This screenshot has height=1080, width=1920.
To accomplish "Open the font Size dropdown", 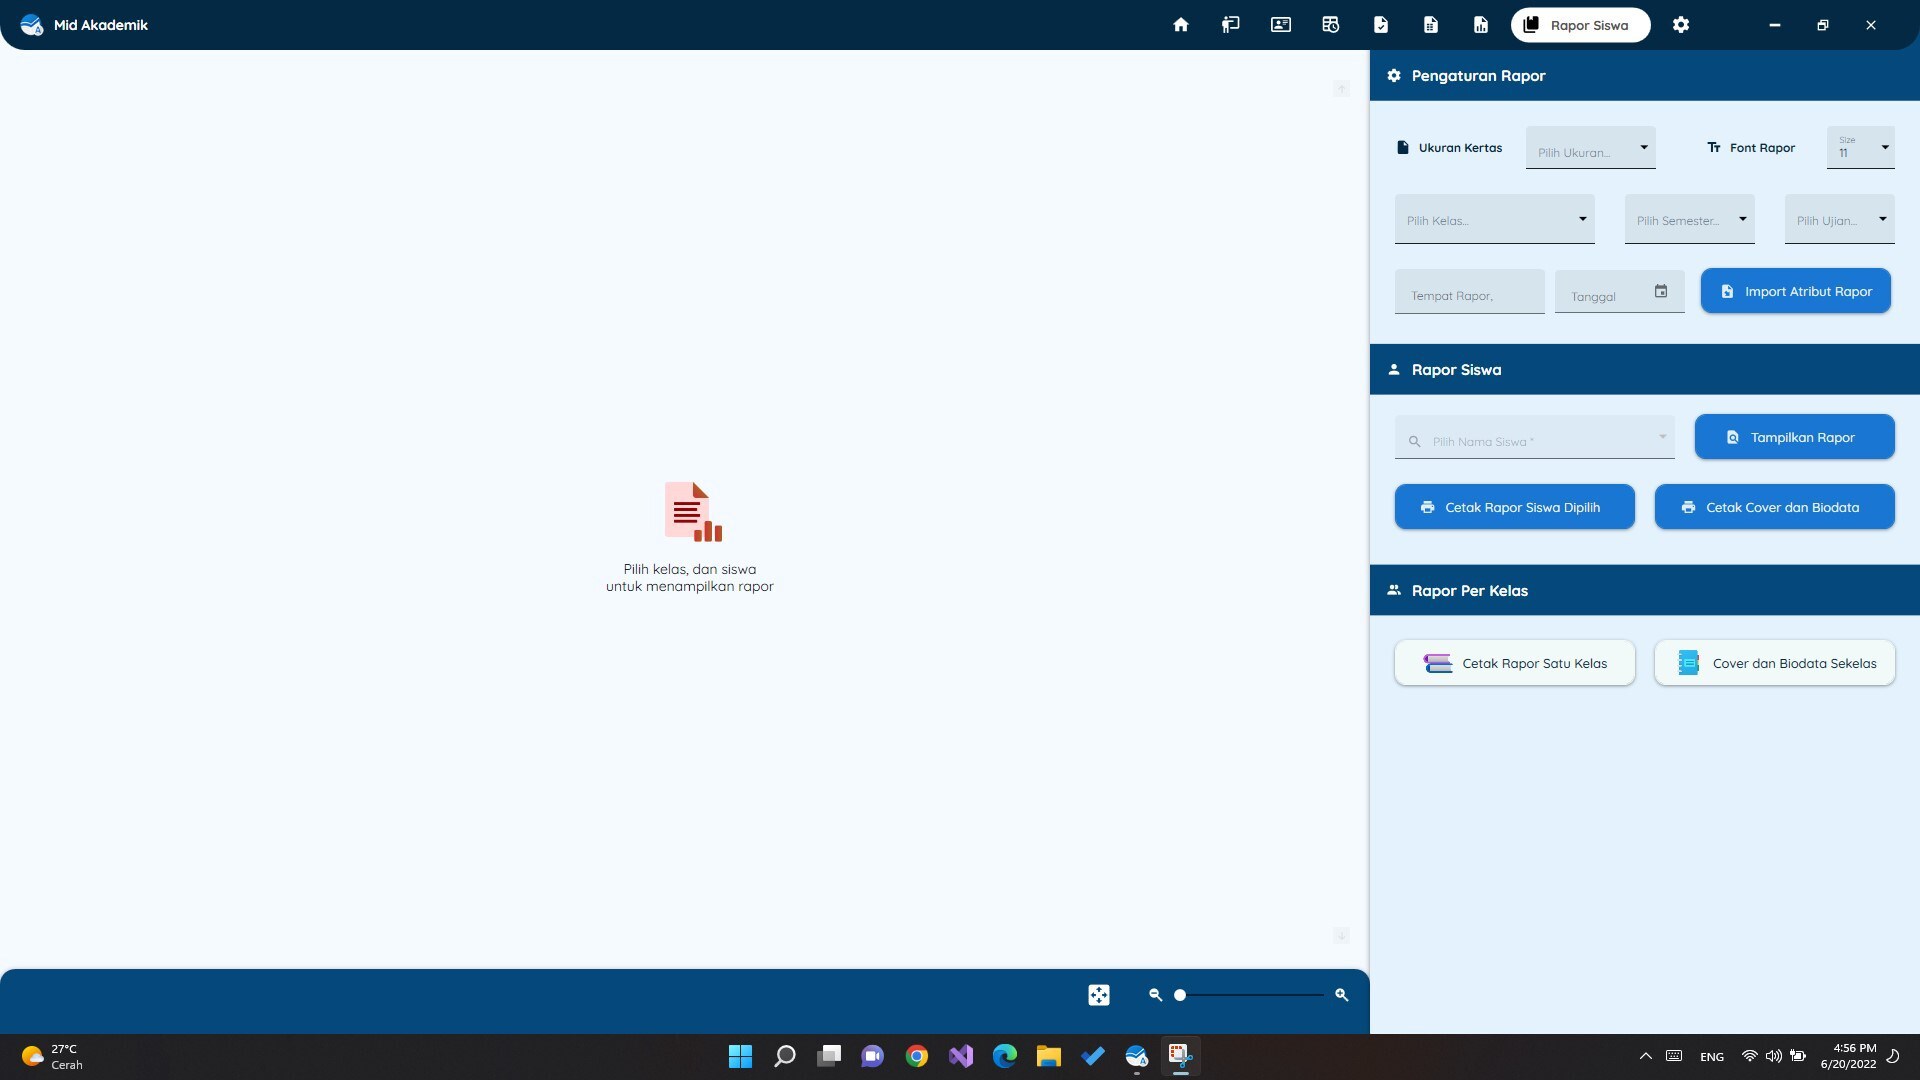I will (x=1860, y=148).
